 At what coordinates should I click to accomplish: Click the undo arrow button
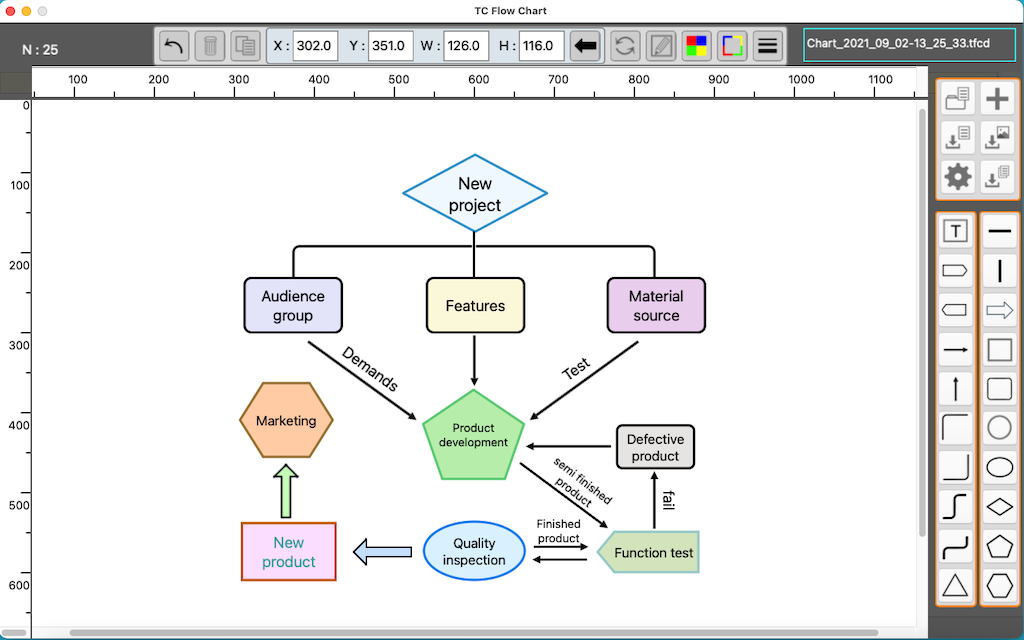(174, 46)
